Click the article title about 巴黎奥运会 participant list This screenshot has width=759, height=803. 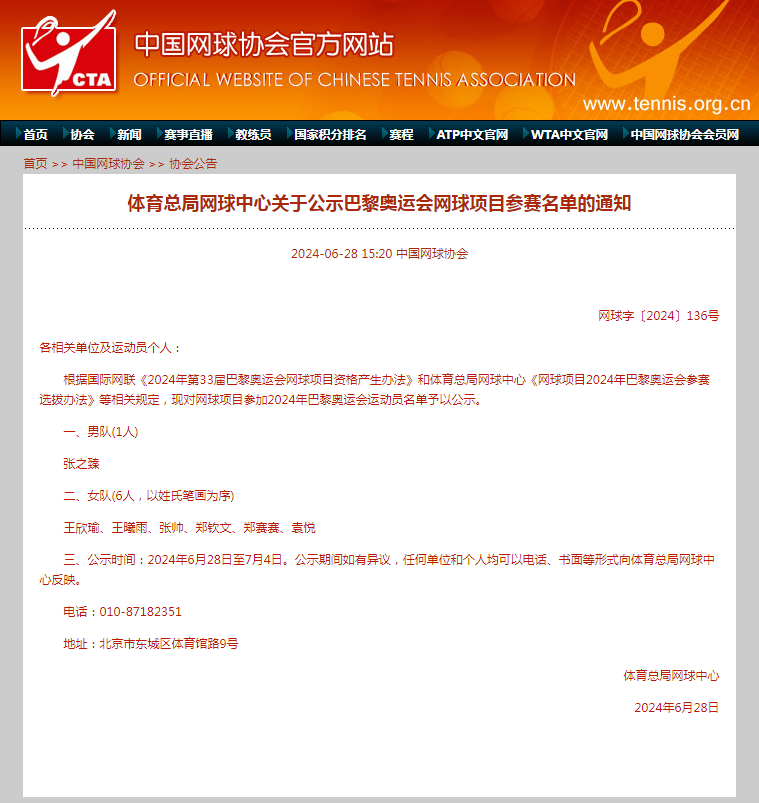tap(379, 203)
